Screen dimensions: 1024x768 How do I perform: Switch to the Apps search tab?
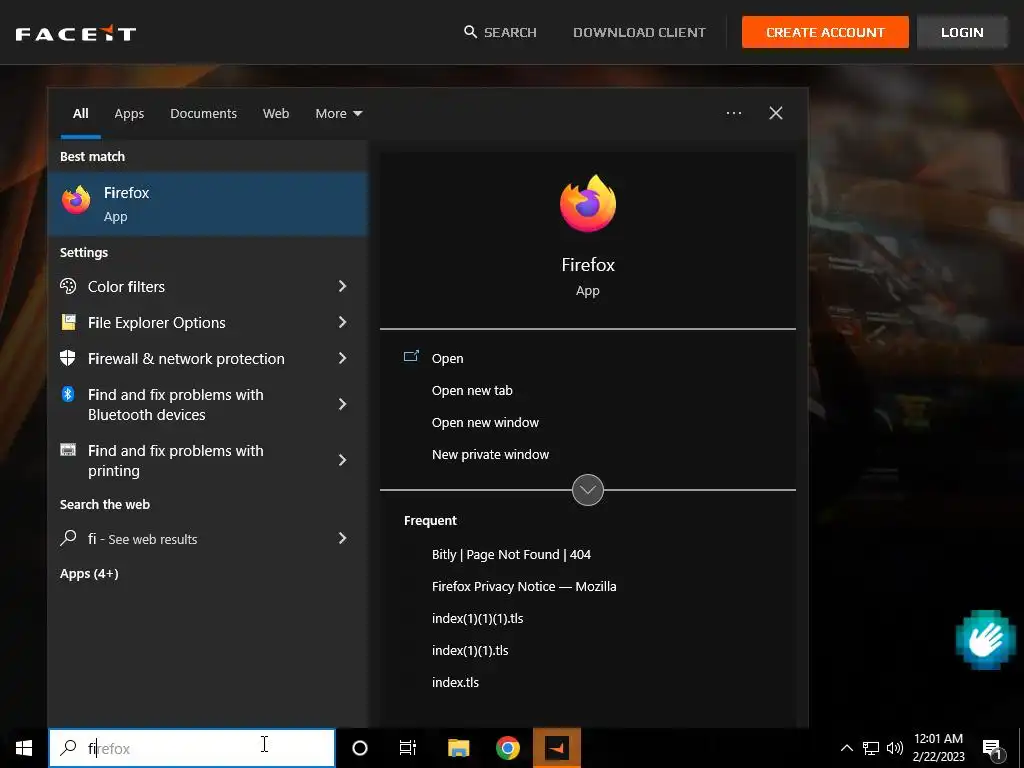coord(129,114)
